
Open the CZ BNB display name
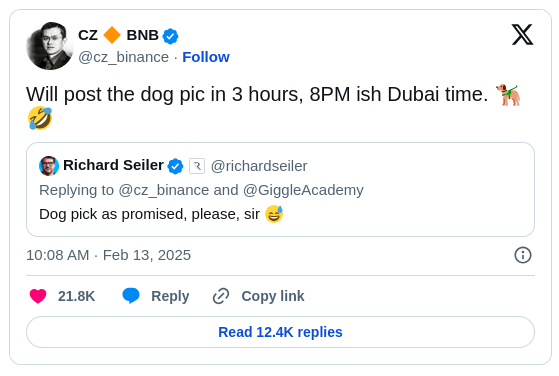tap(118, 35)
